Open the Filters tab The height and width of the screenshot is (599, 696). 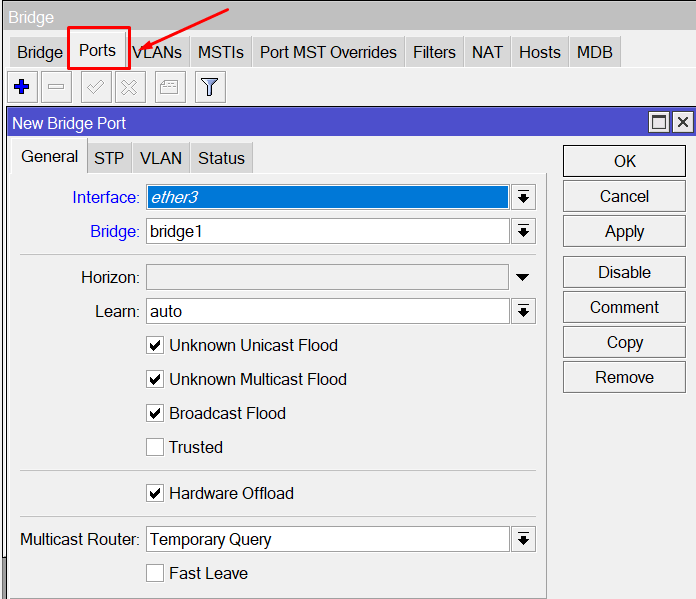pyautogui.click(x=434, y=52)
